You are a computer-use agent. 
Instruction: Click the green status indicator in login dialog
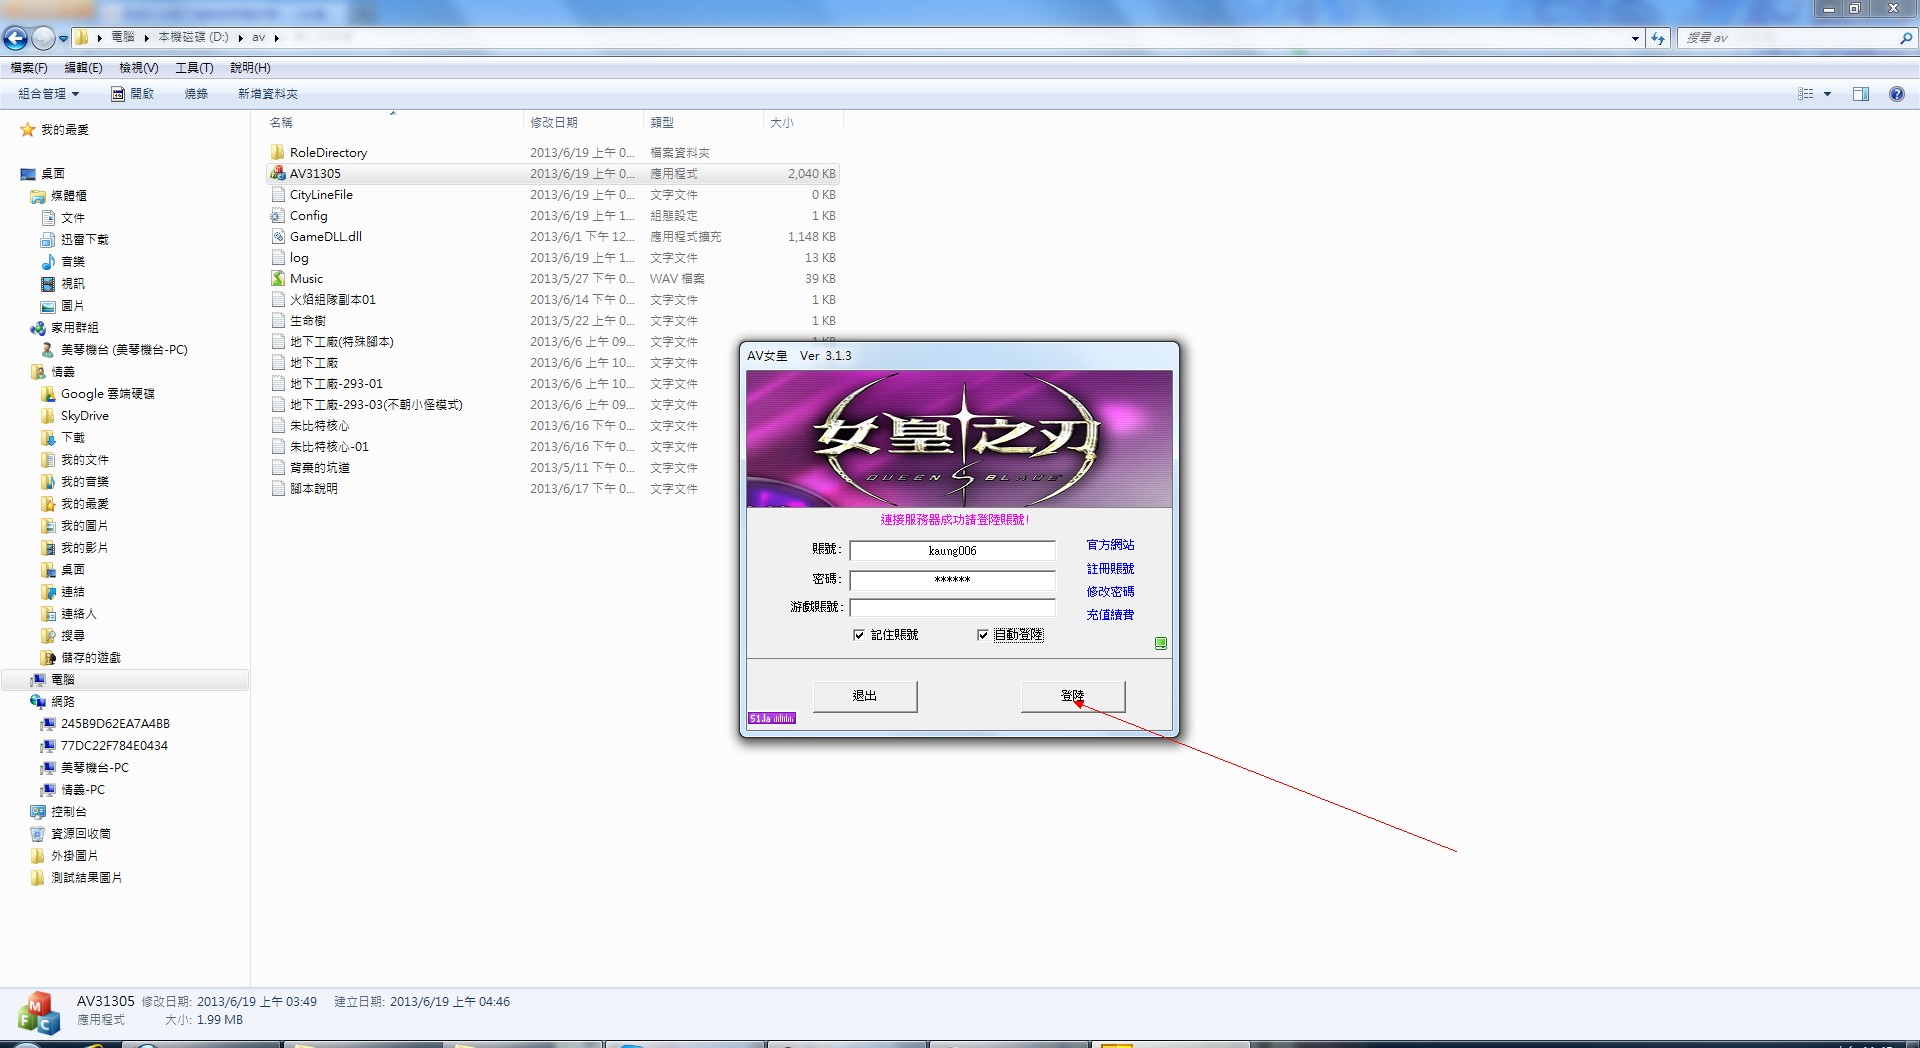(1161, 643)
